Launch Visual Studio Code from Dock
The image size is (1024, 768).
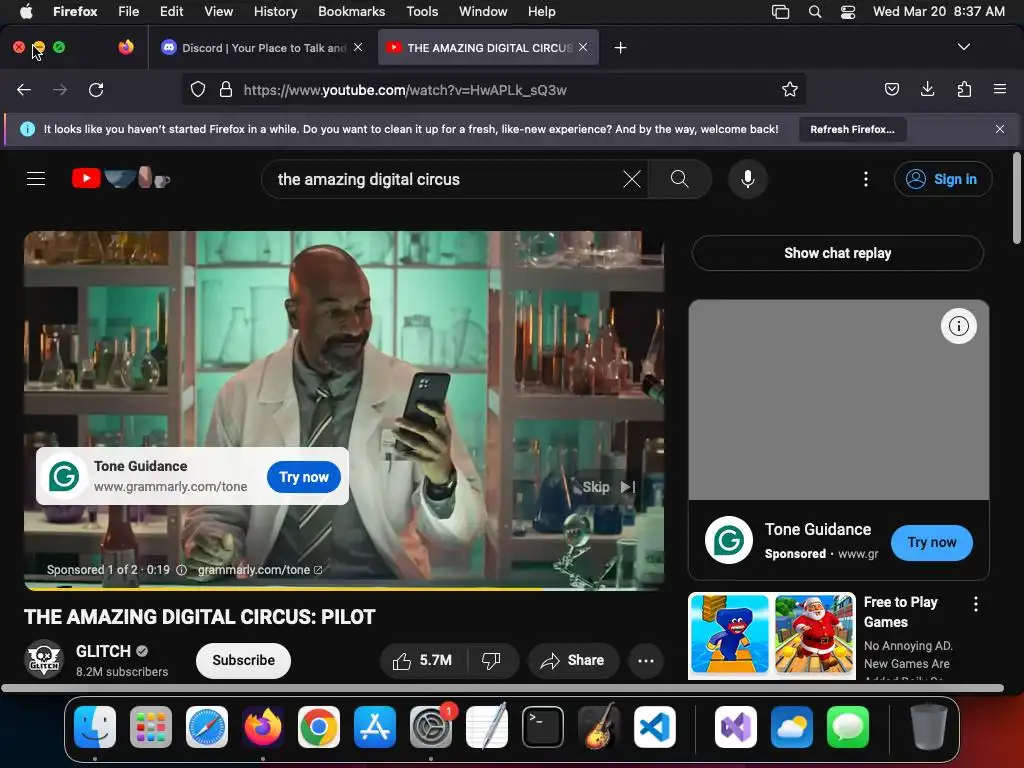coord(654,727)
